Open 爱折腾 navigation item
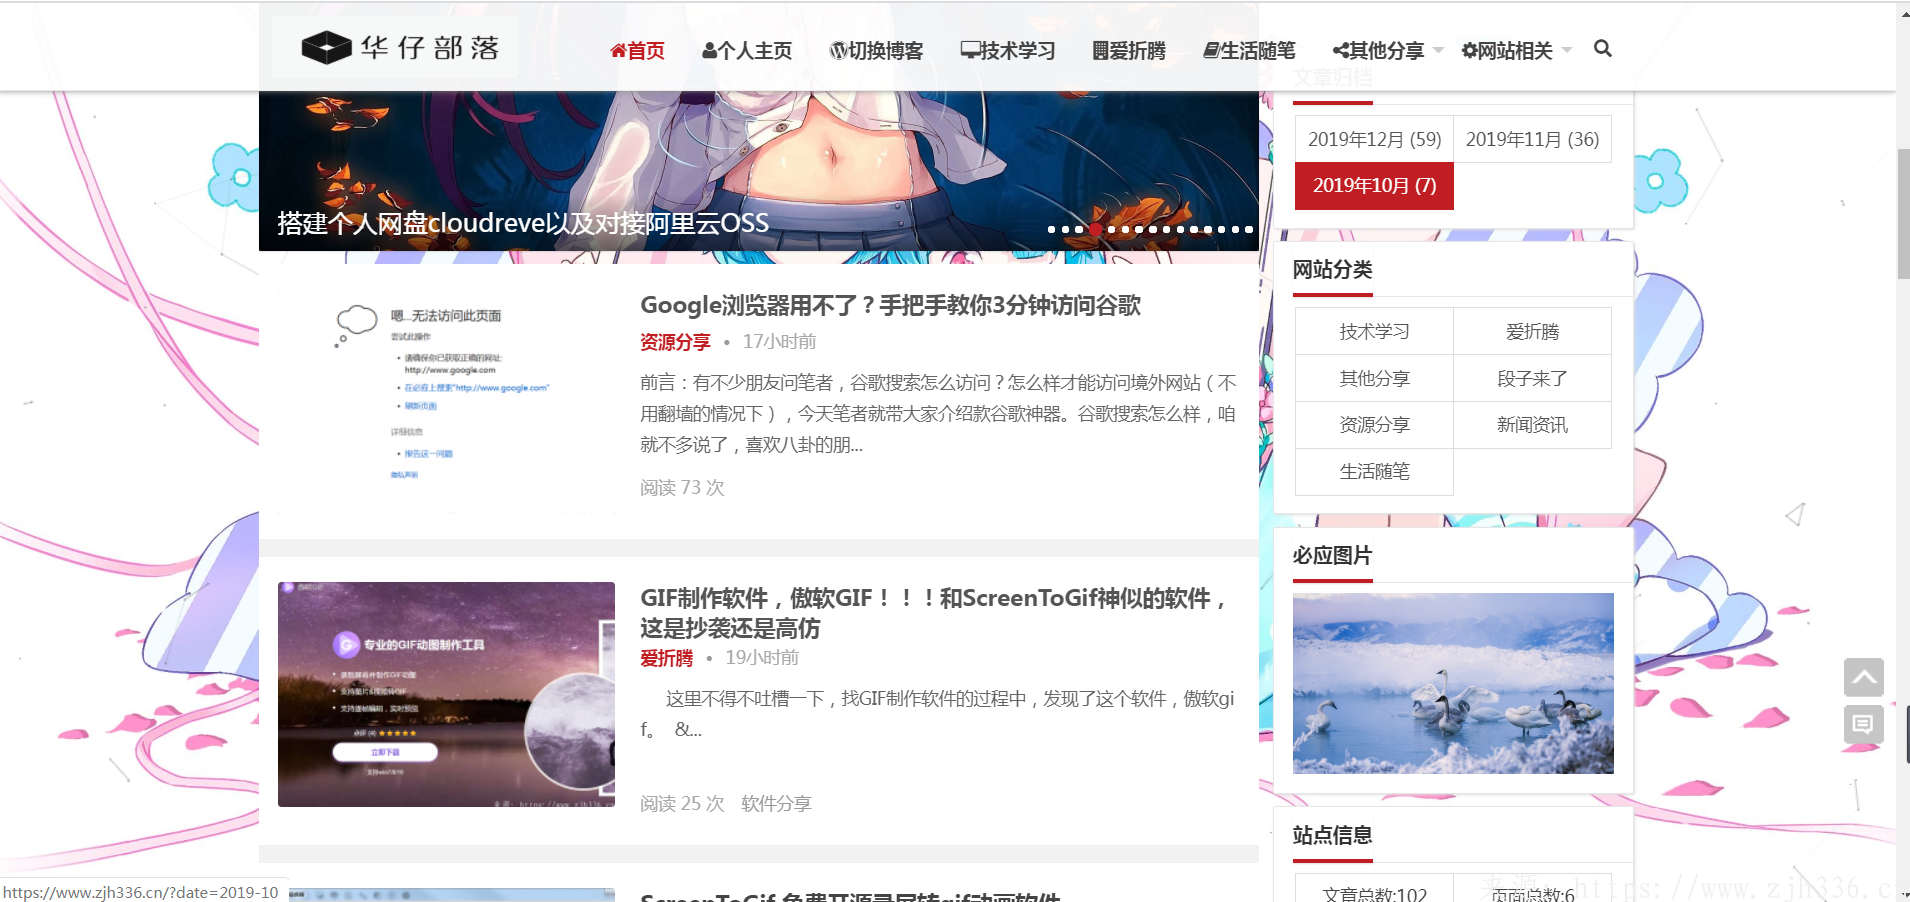 click(1129, 51)
